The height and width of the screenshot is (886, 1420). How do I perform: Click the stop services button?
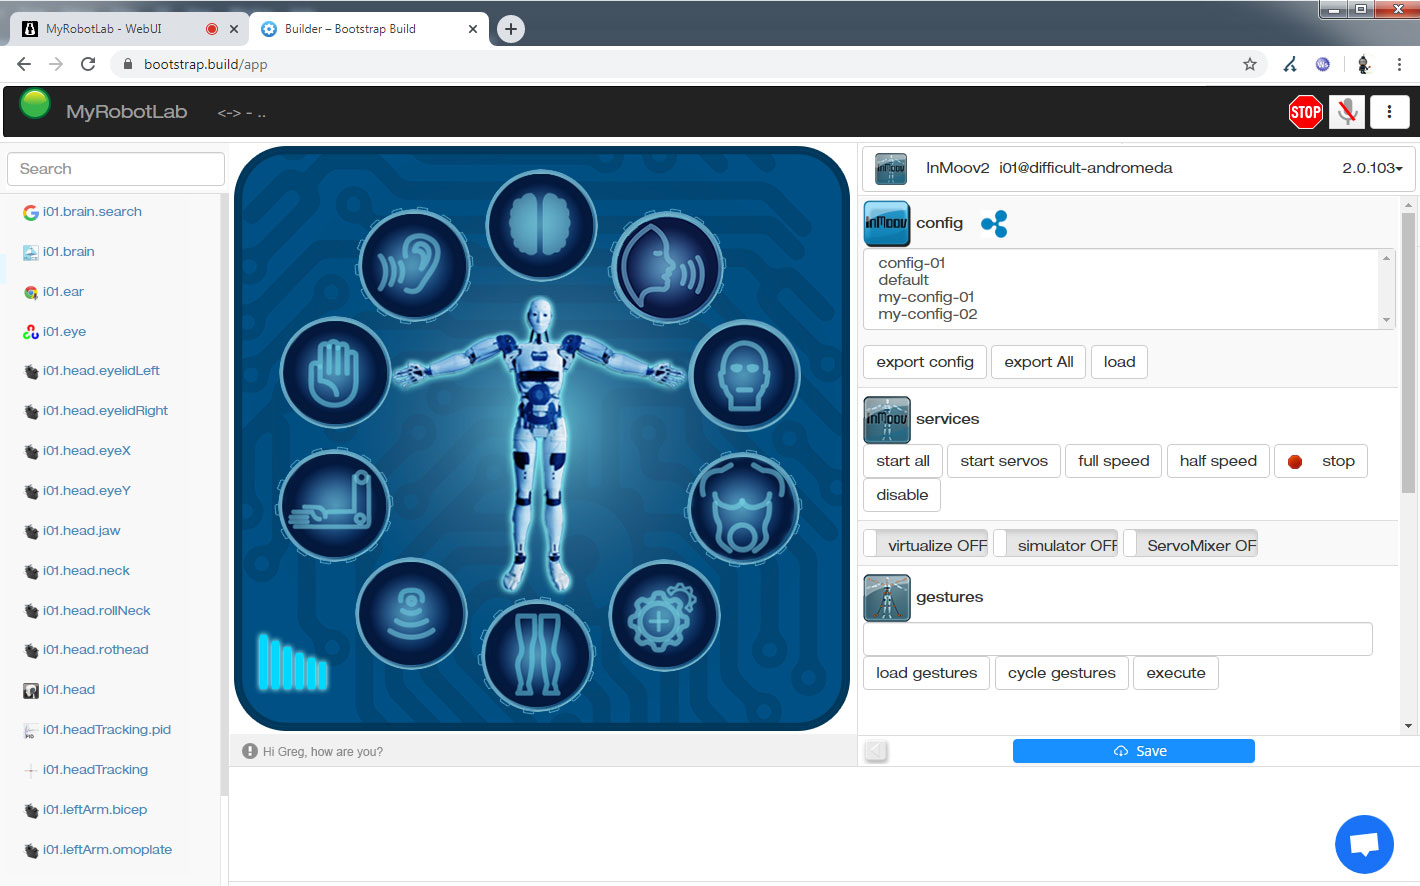1321,461
